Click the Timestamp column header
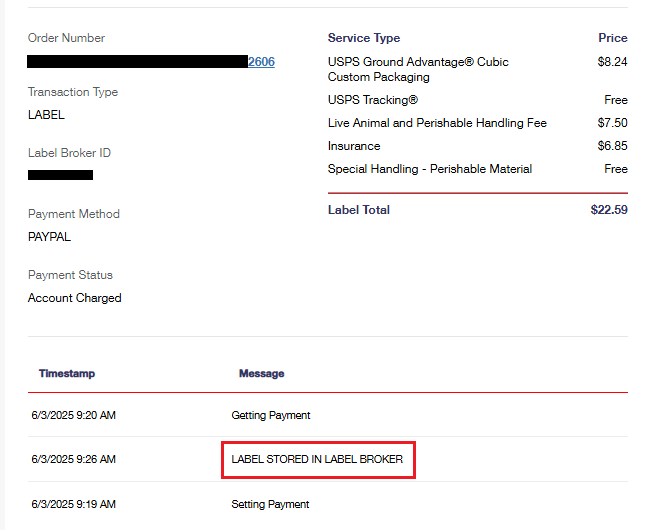 click(x=67, y=373)
